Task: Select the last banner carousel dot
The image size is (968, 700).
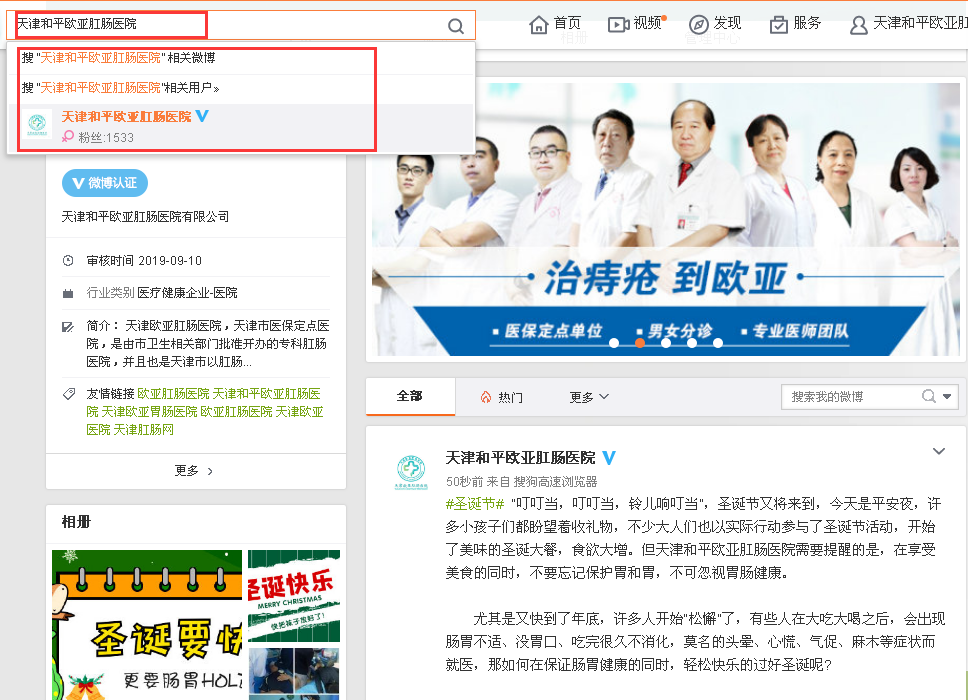Action: point(718,343)
